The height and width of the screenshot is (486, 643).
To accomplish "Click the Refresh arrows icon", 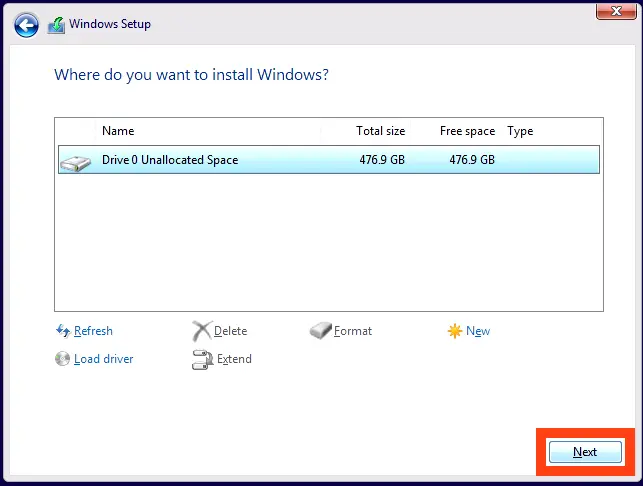I will coord(63,331).
